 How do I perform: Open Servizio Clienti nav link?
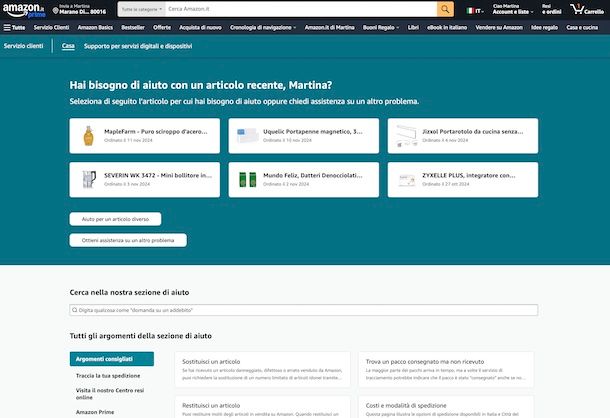point(51,28)
